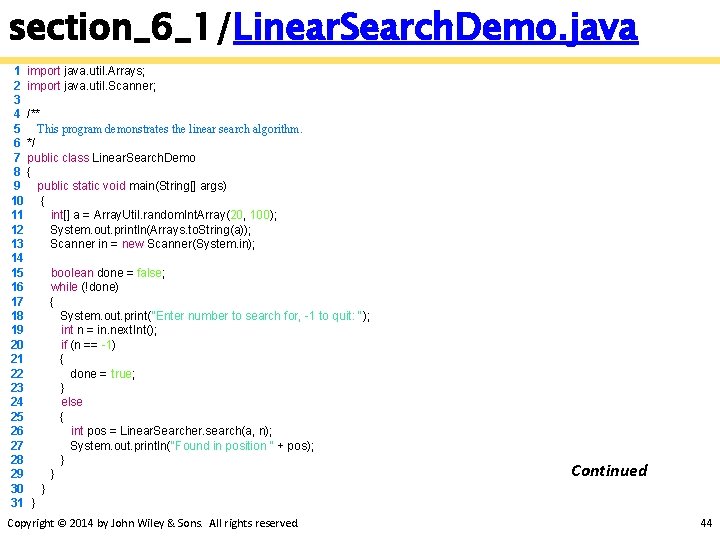Image resolution: width=720 pixels, height=540 pixels.
Task: Click the 'Enter number to search for' print line
Action: pyautogui.click(x=215, y=316)
